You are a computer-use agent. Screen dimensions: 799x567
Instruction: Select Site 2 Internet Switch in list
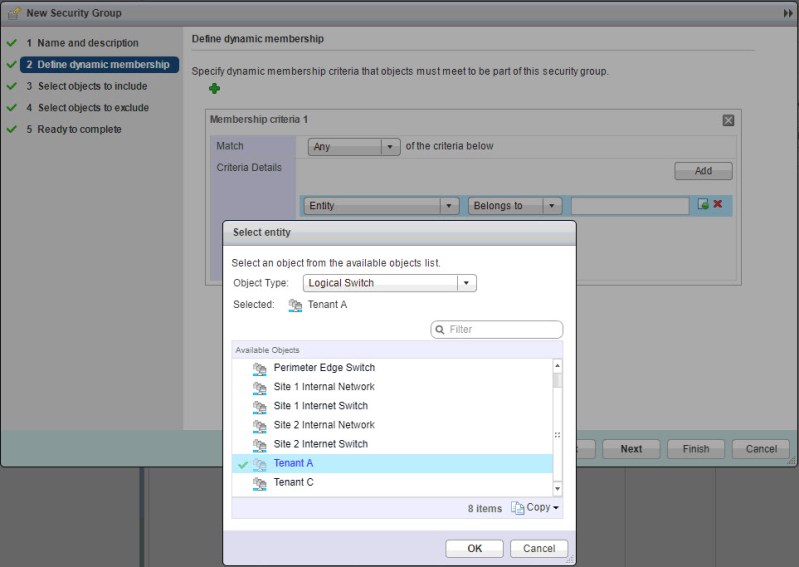320,444
